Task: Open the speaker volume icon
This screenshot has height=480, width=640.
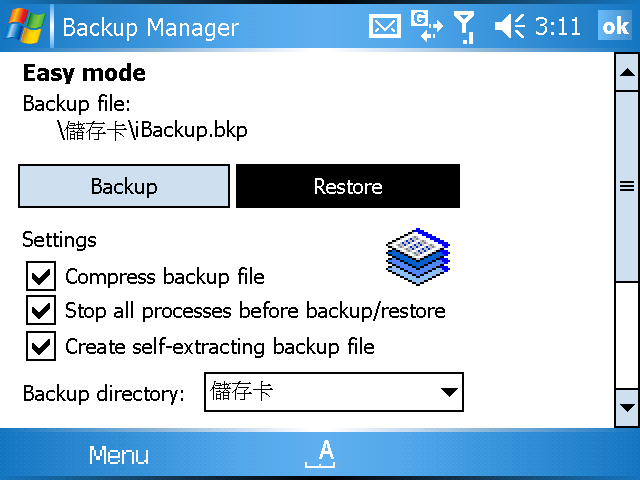Action: 509,27
